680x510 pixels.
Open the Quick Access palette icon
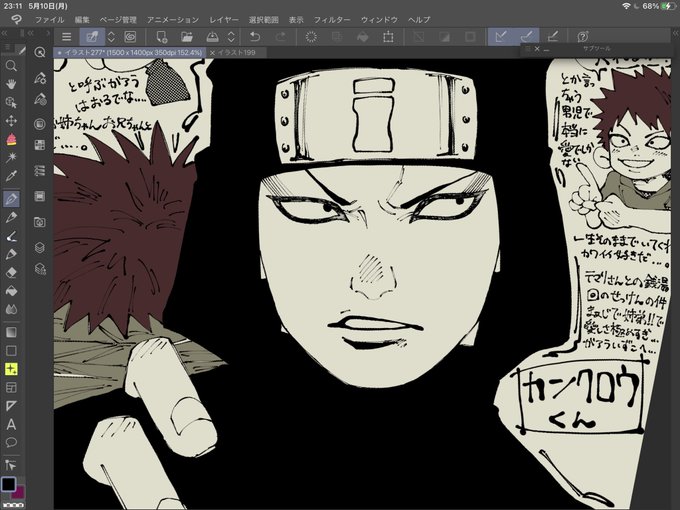[40, 52]
